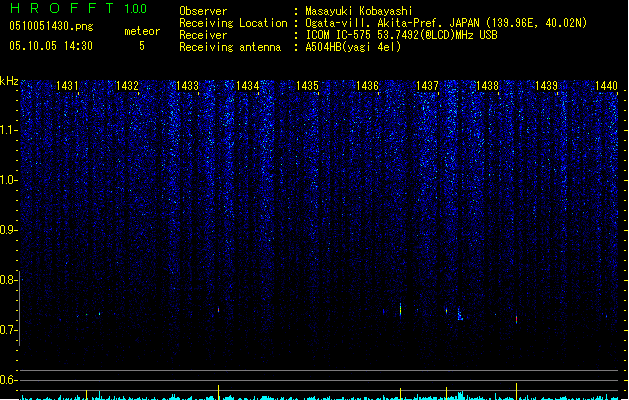629x400 pixels.
Task: Click the tall meteor echo between 1436 and 1437
Action: click(x=400, y=309)
